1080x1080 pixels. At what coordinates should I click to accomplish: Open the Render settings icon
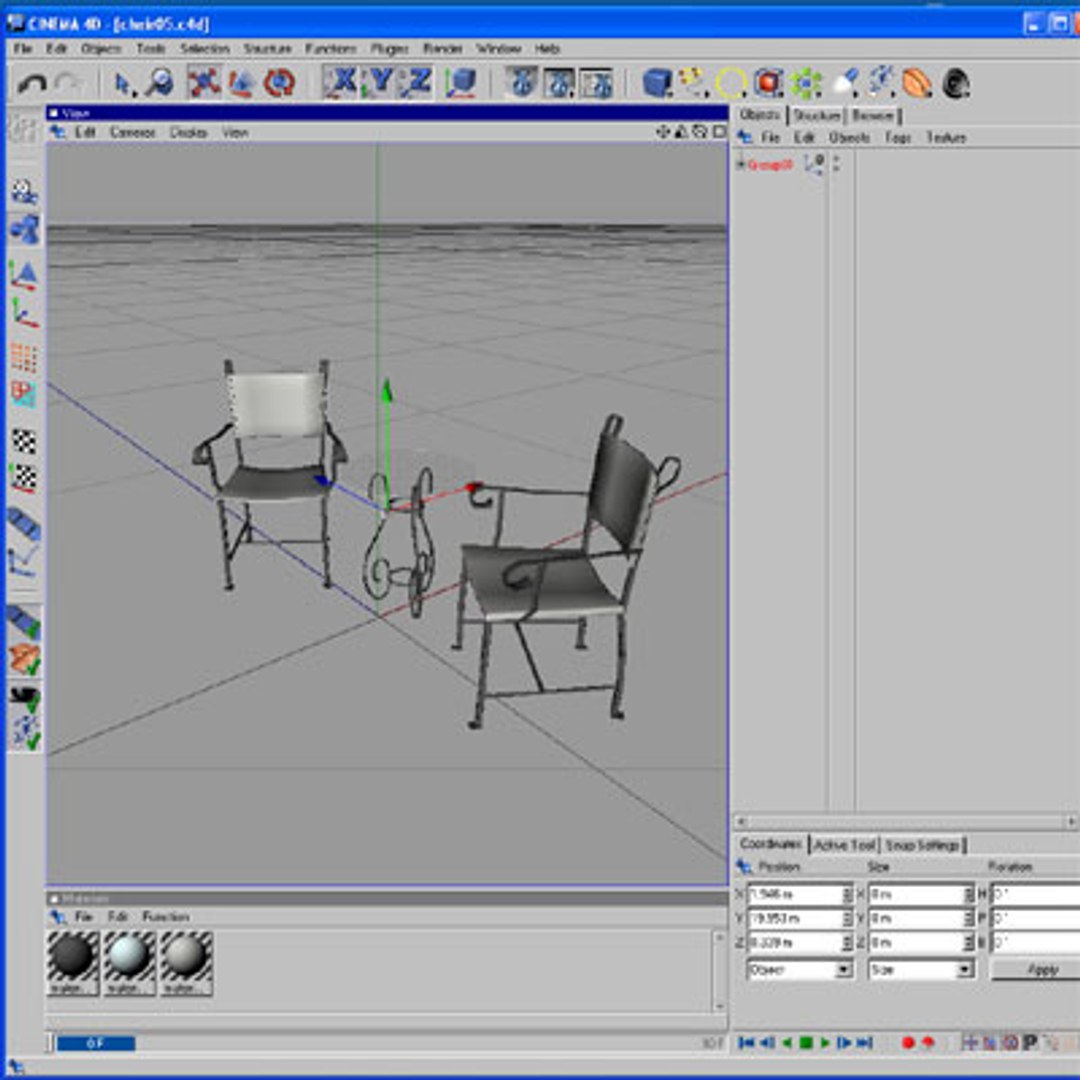[x=596, y=83]
